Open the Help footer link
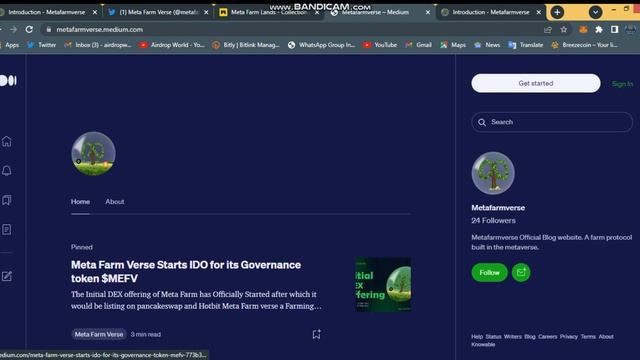Viewport: 640px width, 360px height. pos(477,337)
